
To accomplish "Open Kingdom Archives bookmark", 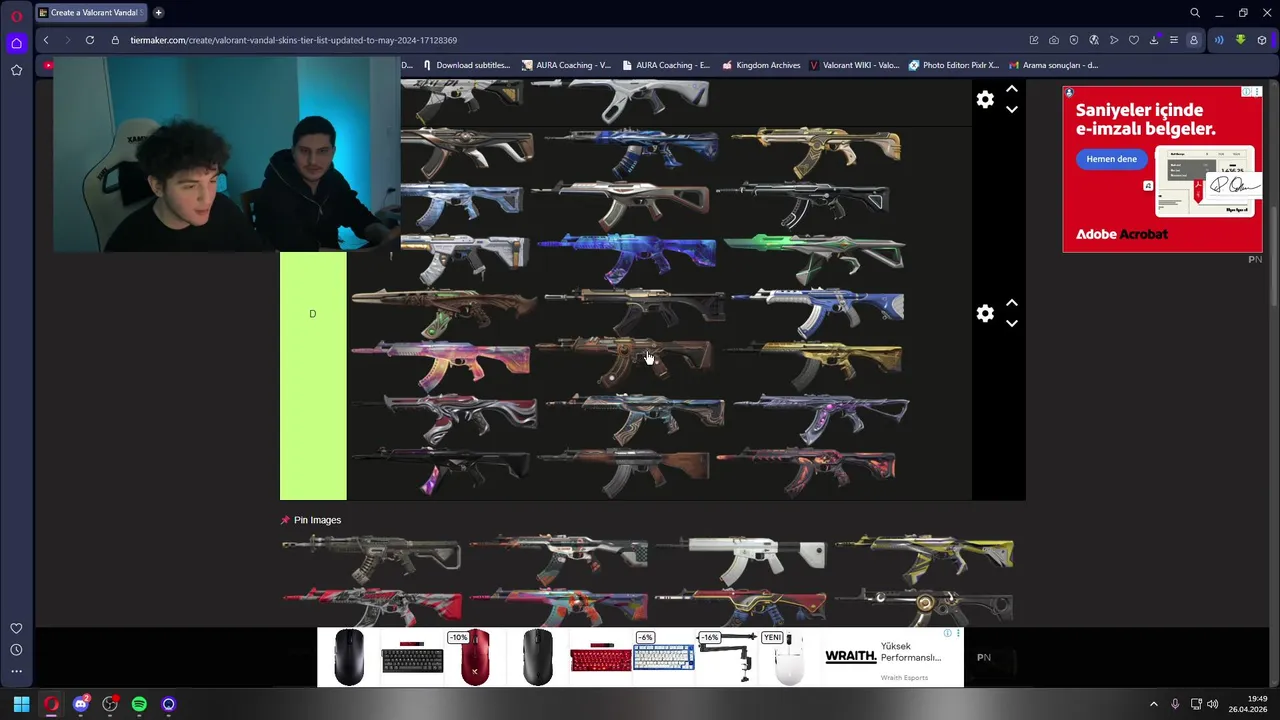I will pos(761,65).
